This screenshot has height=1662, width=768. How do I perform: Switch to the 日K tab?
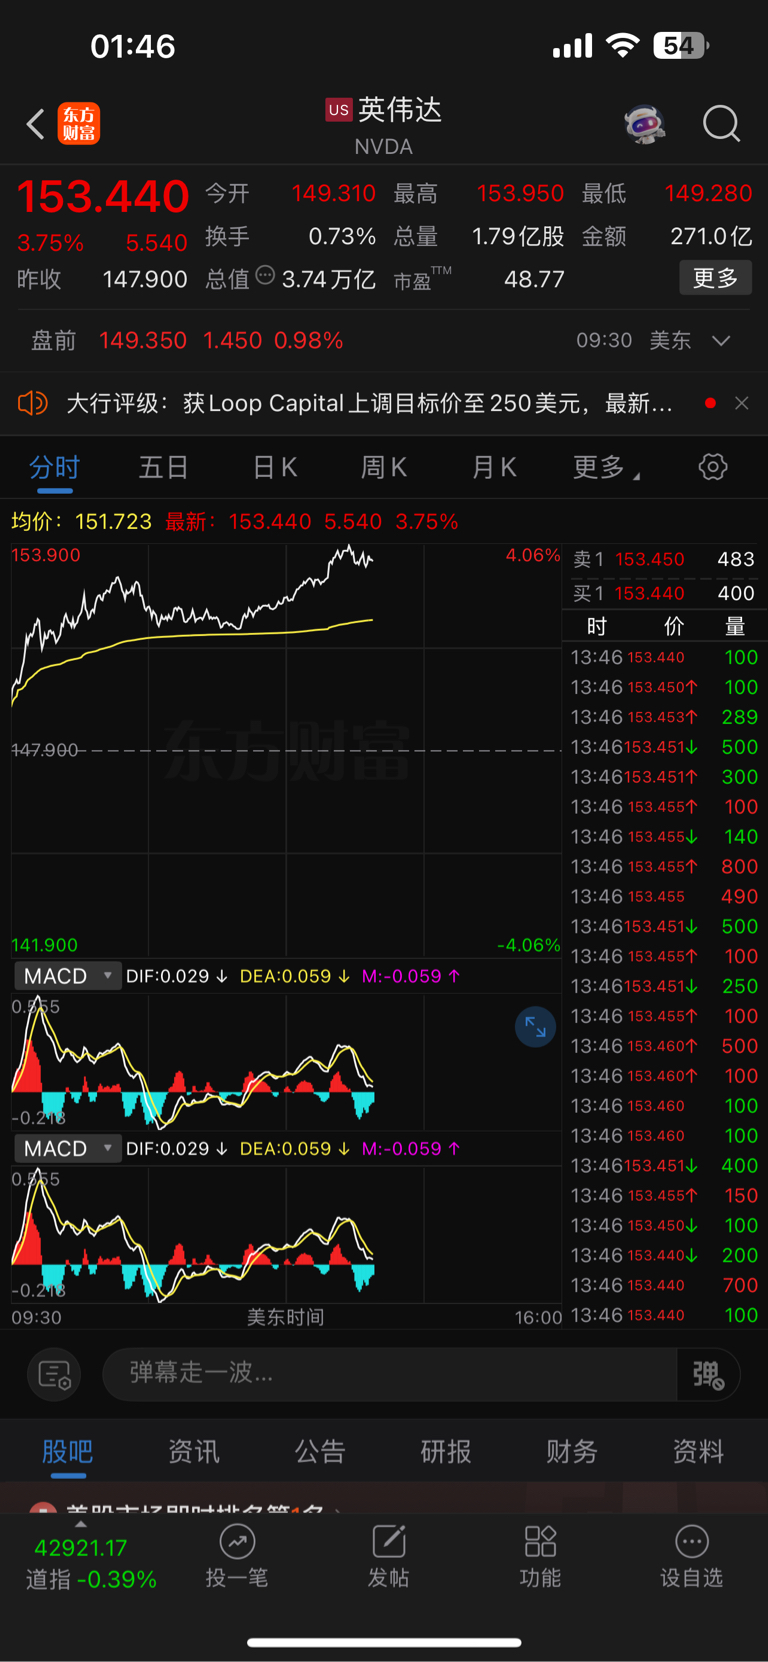point(275,467)
